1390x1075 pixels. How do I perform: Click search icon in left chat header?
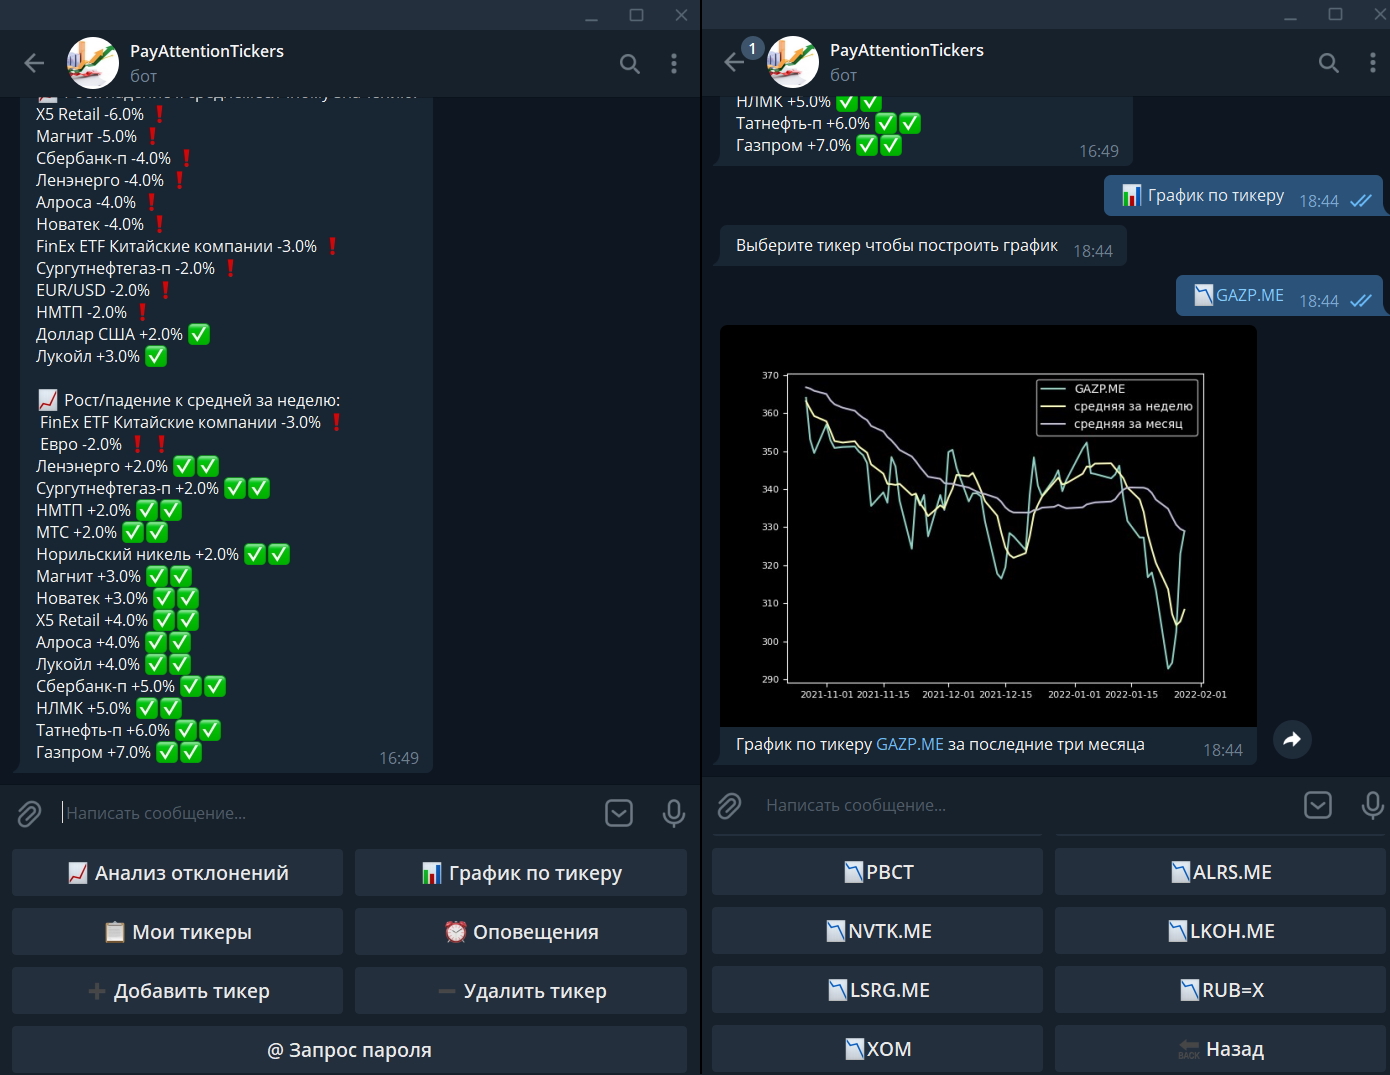click(629, 64)
